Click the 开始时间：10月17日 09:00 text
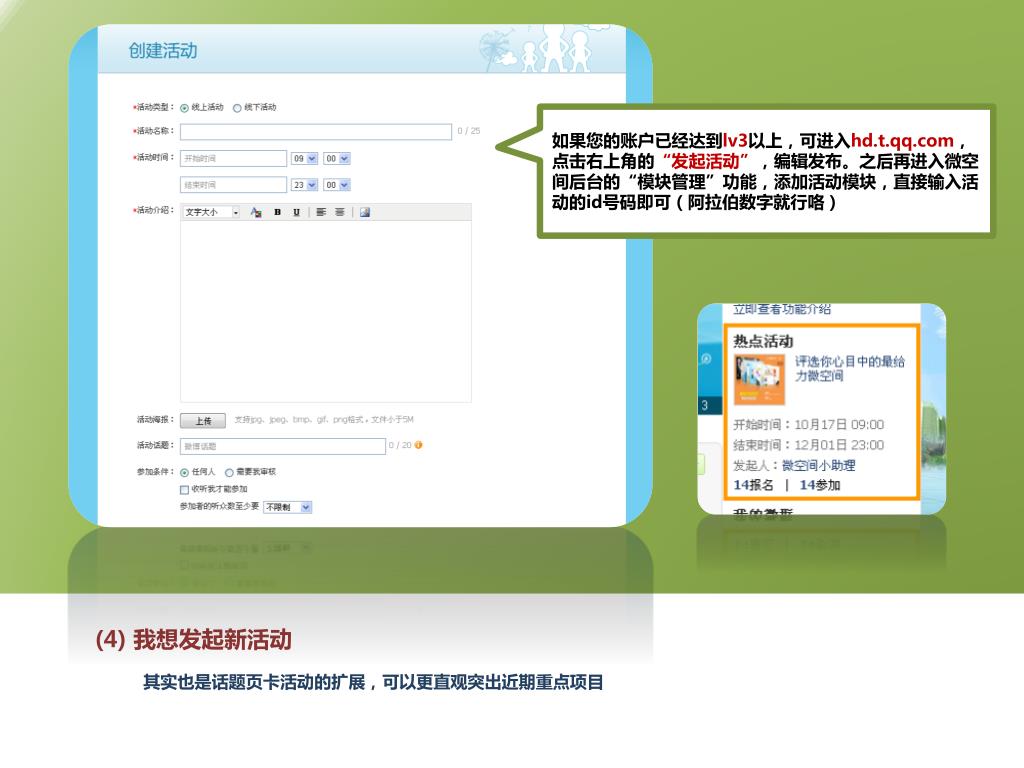This screenshot has width=1024, height=768. 808,425
